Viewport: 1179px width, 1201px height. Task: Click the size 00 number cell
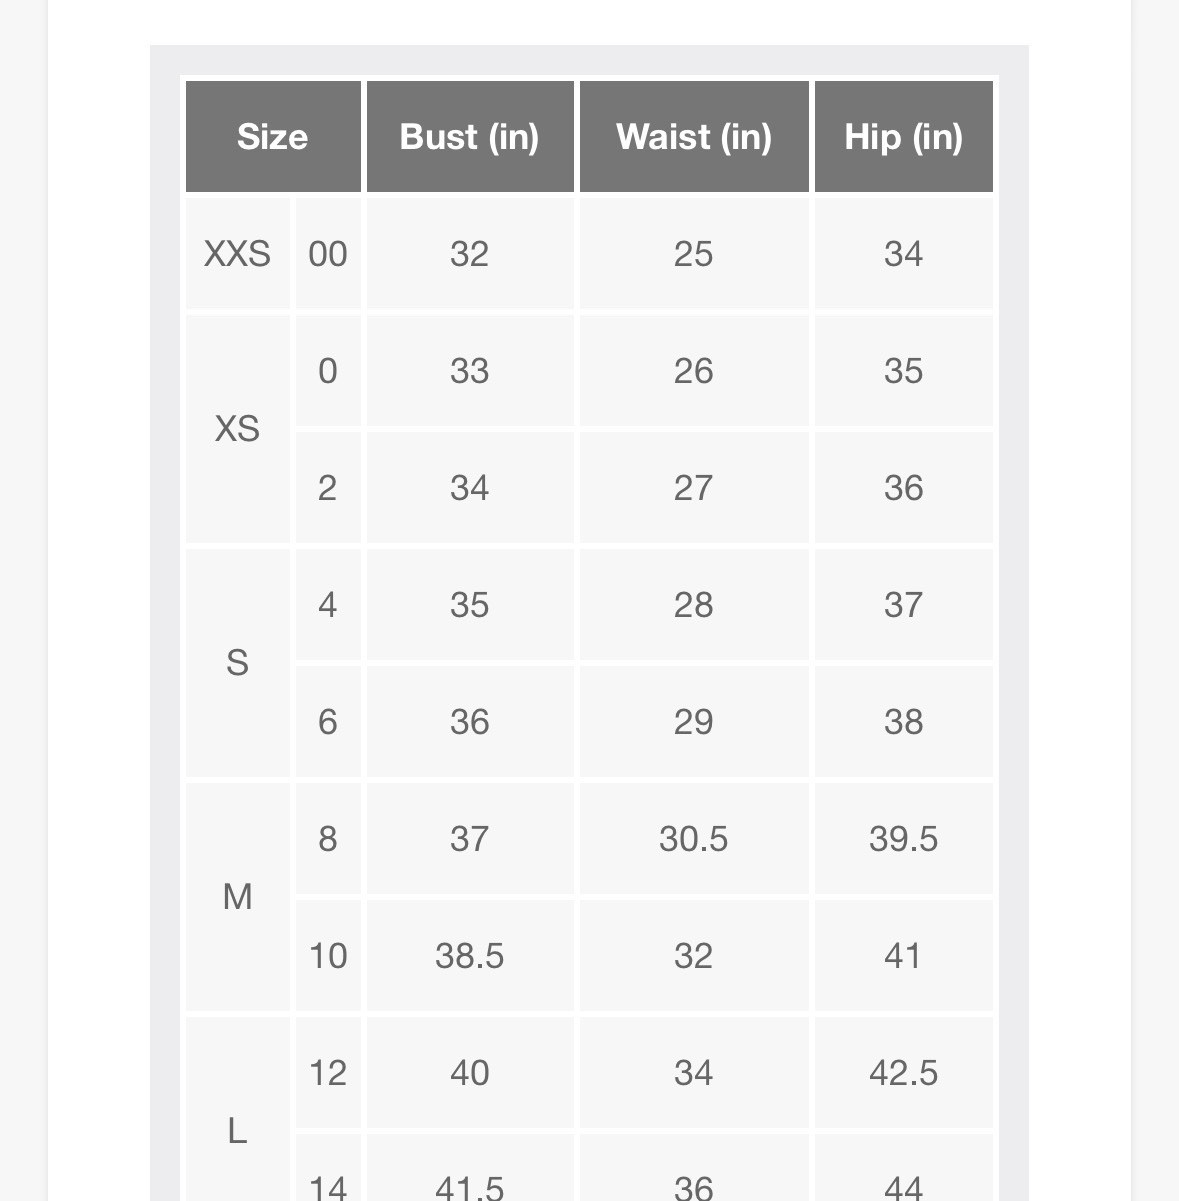pos(328,253)
